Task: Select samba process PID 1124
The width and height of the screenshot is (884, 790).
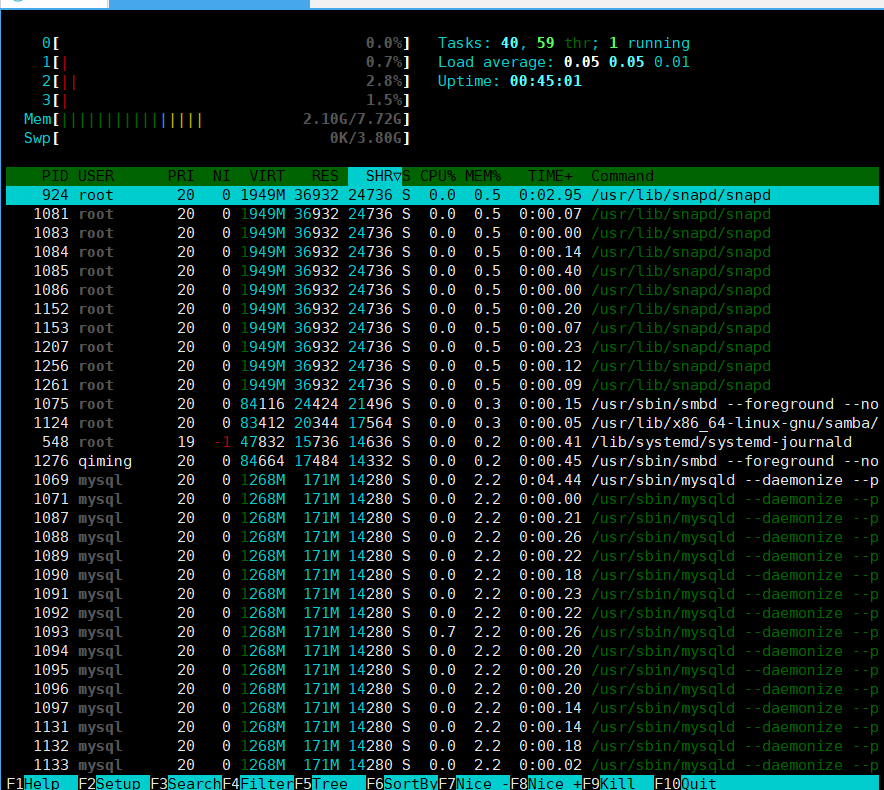Action: (x=442, y=423)
